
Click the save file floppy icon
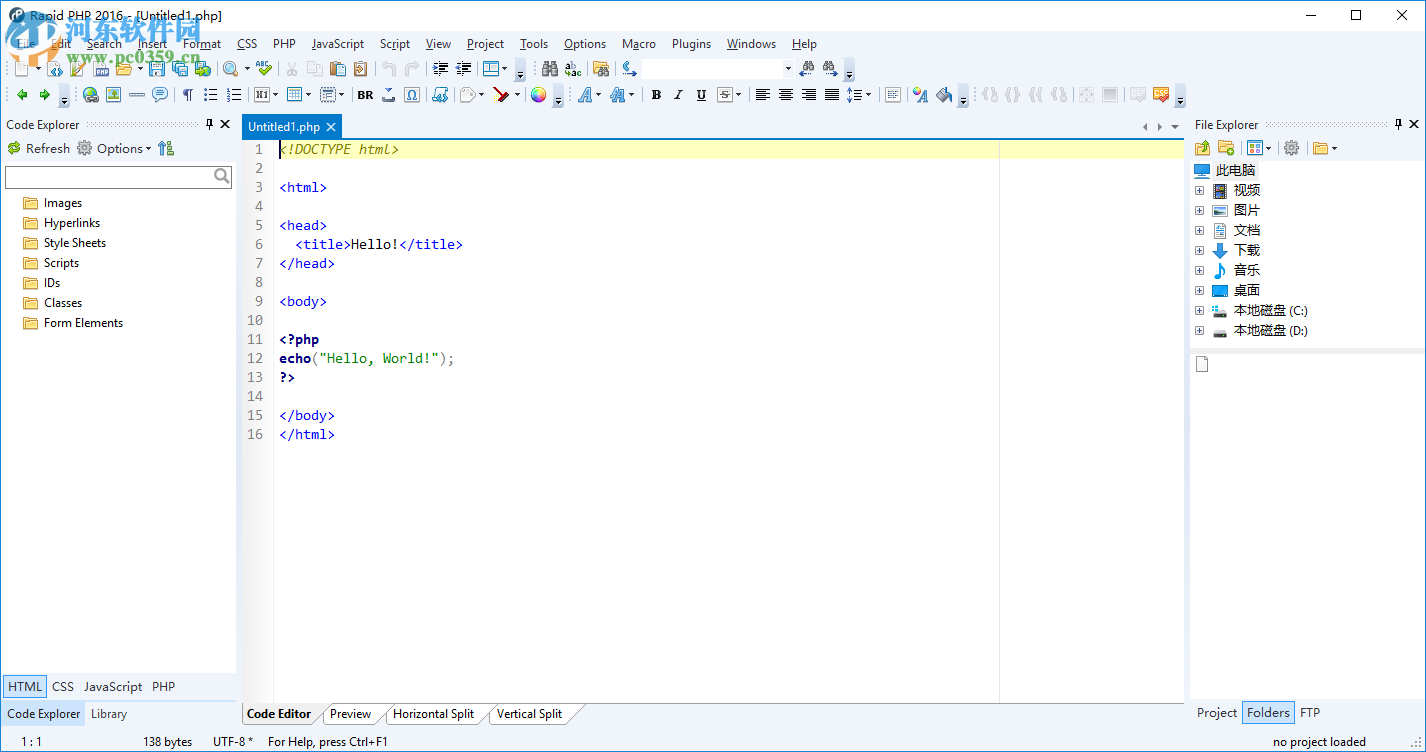pyautogui.click(x=157, y=69)
